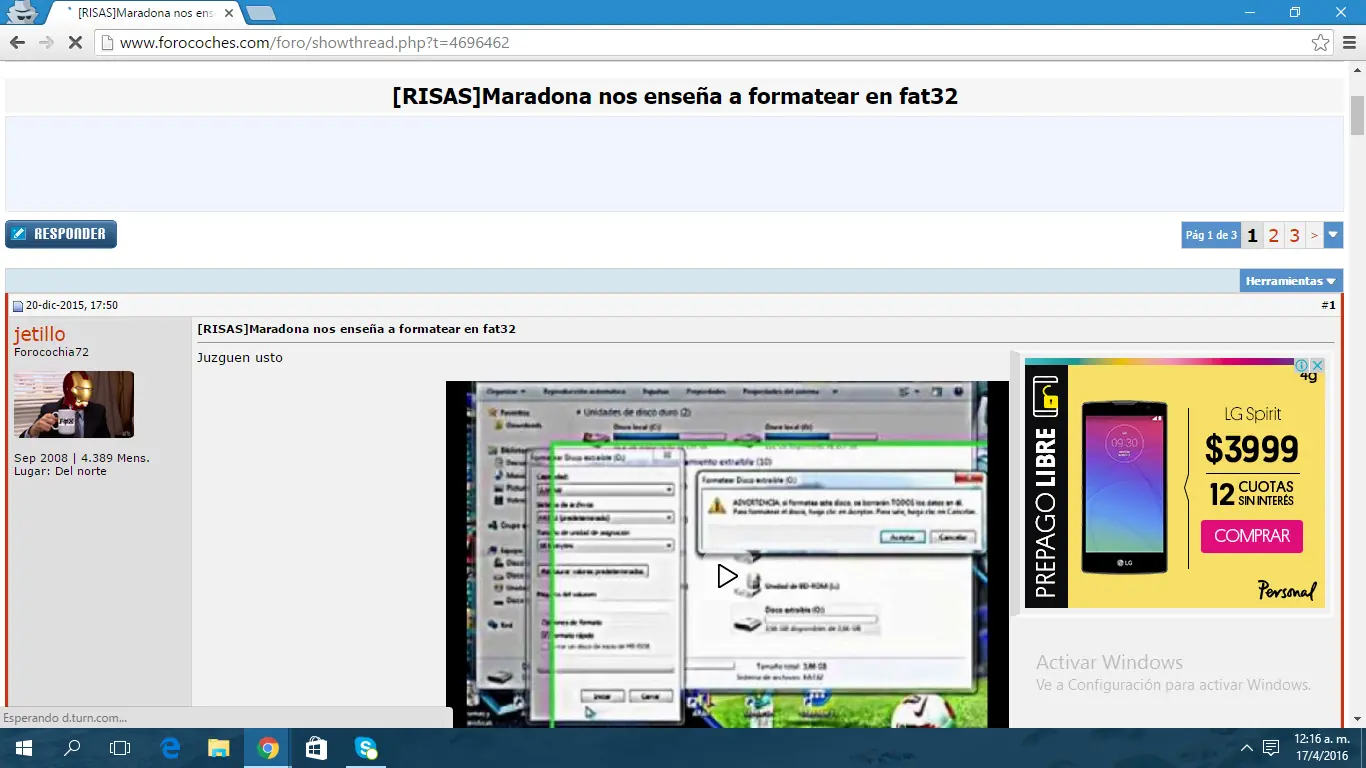Click the post date "20-dic-2015, 17:50"
This screenshot has width=1366, height=768.
click(x=72, y=305)
